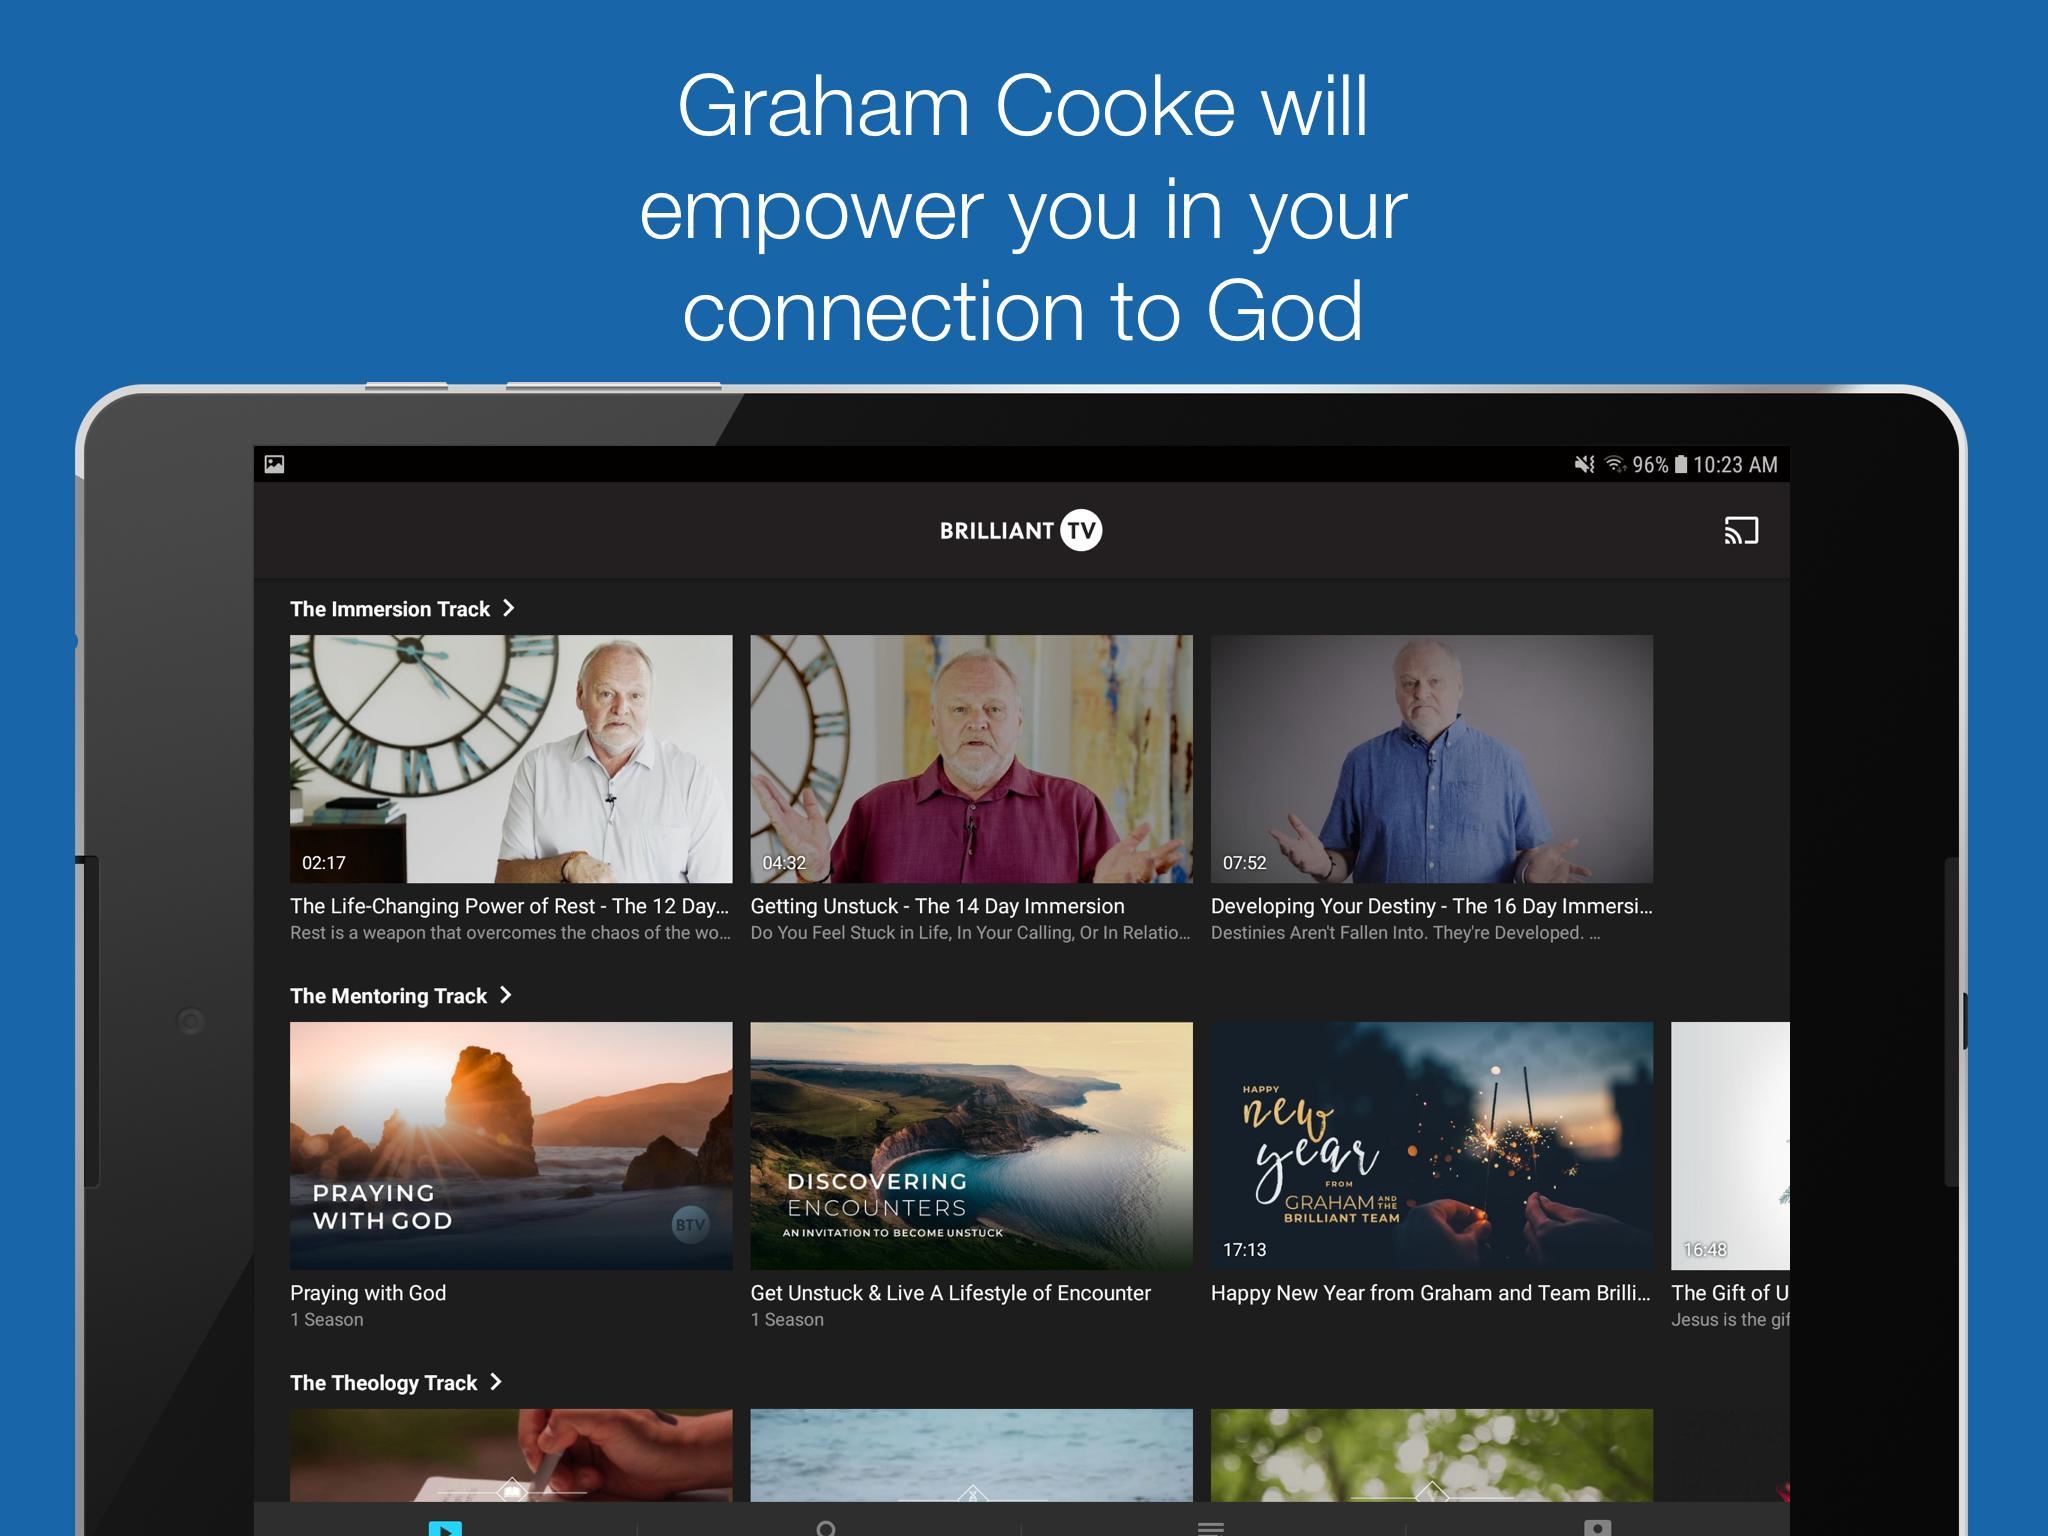Tap the Brilliant TV logo

(x=1021, y=530)
